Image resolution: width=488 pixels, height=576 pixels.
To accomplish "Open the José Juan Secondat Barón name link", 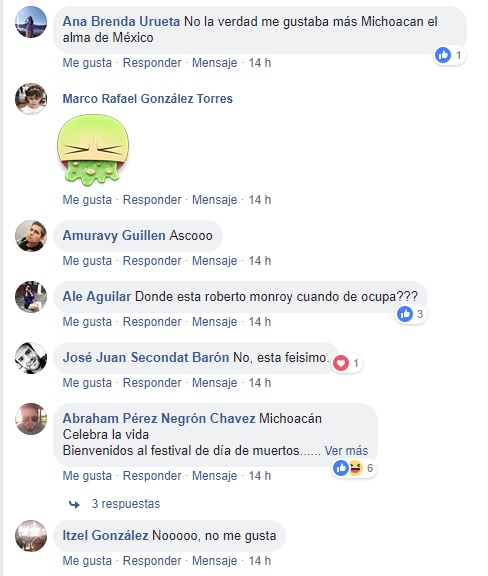I will tap(146, 357).
